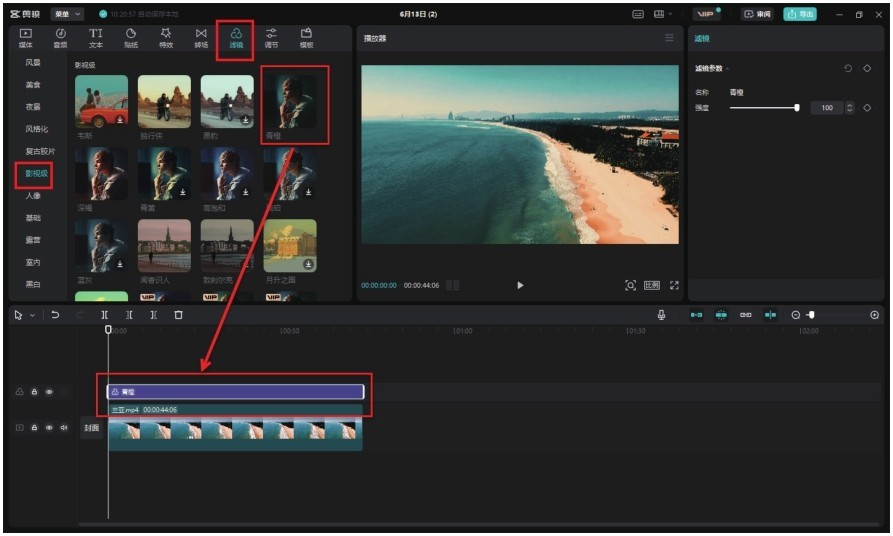Click the preview zoom-focus icon
Screen dimensions: 893x536
pos(630,285)
